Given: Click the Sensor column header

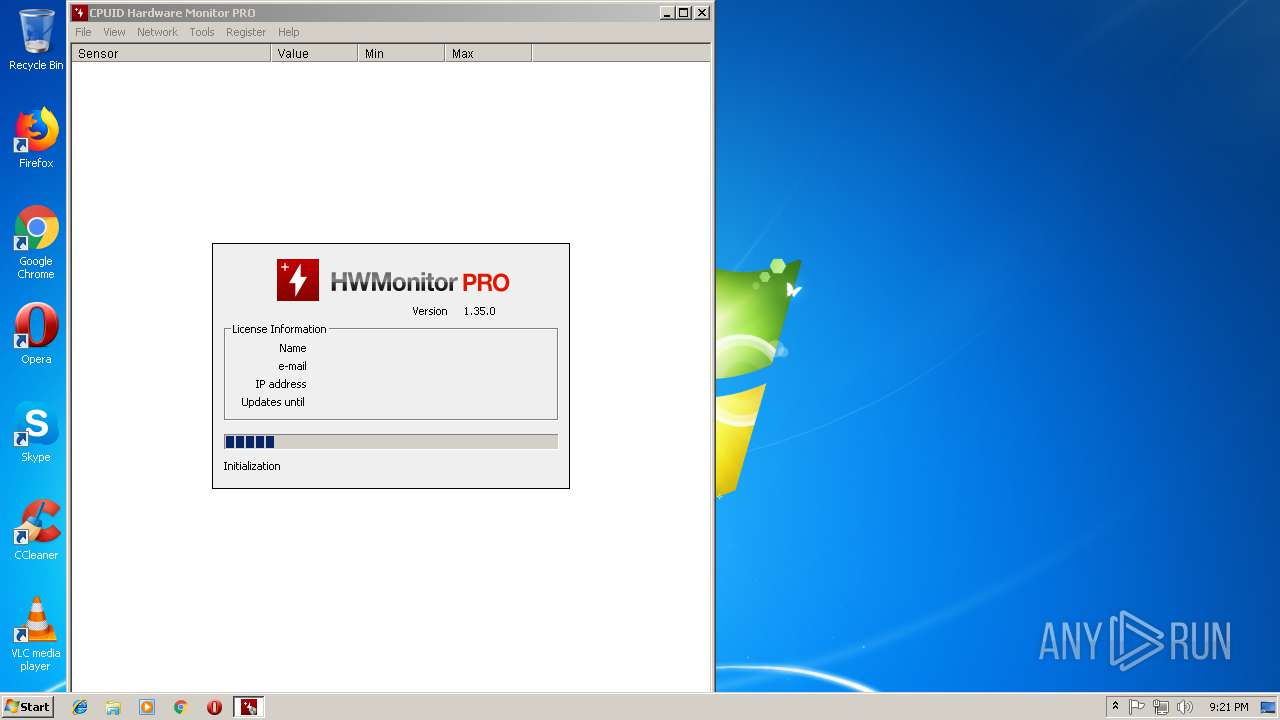Looking at the screenshot, I should [171, 53].
